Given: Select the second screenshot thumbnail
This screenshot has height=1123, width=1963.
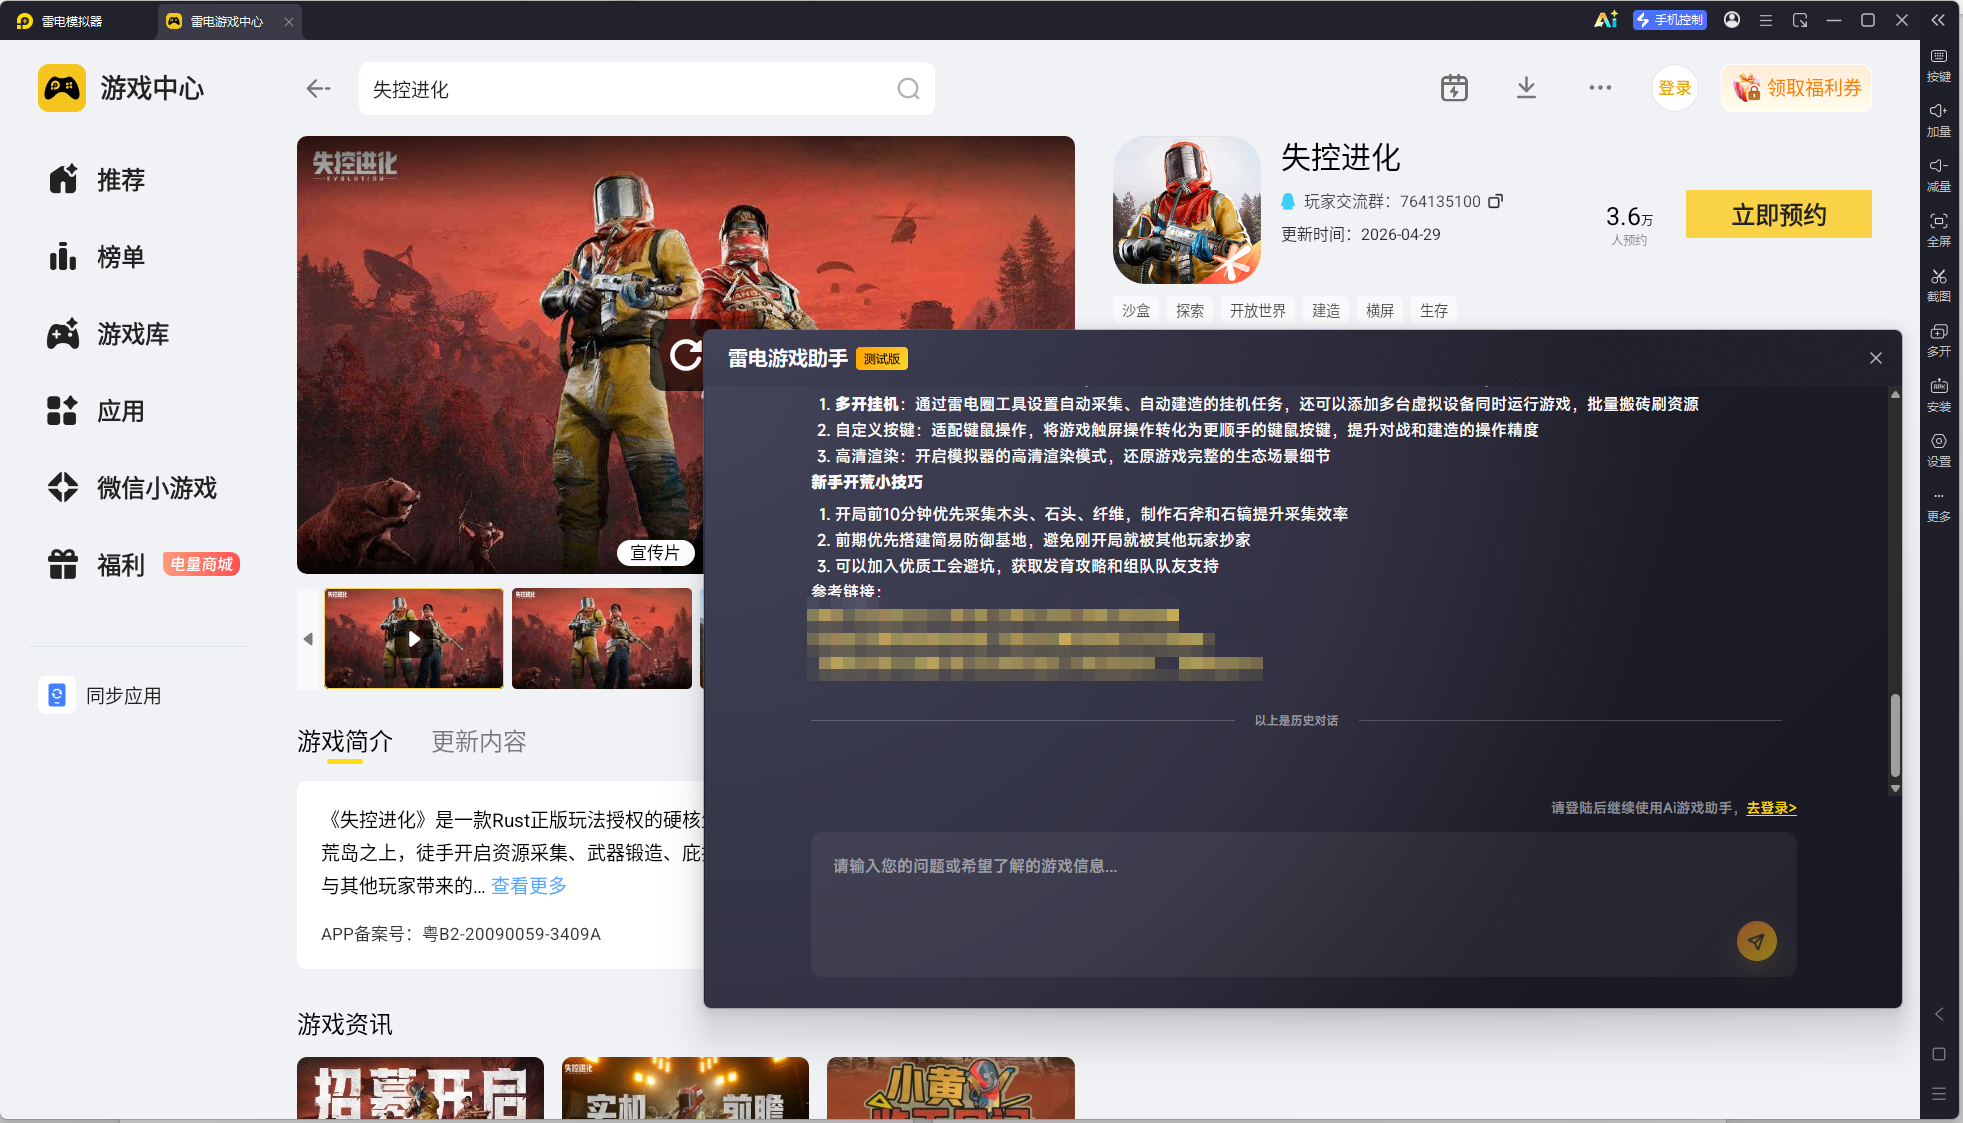Looking at the screenshot, I should (602, 638).
